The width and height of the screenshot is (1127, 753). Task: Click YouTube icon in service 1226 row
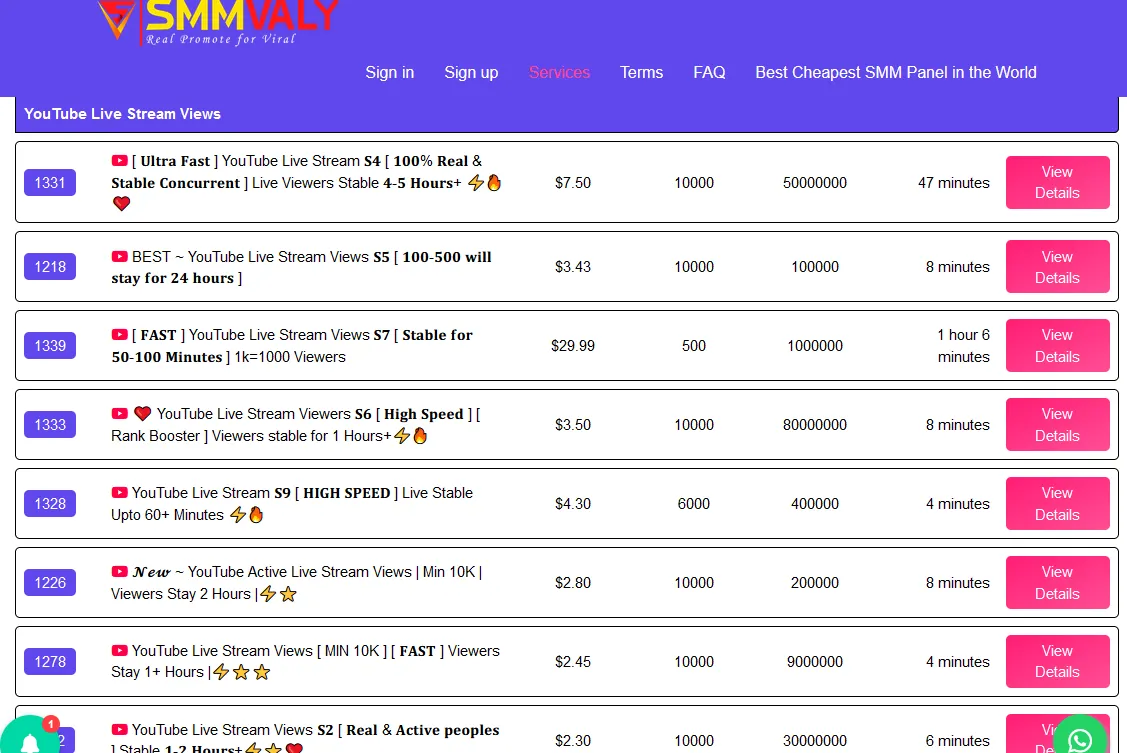[x=119, y=572]
